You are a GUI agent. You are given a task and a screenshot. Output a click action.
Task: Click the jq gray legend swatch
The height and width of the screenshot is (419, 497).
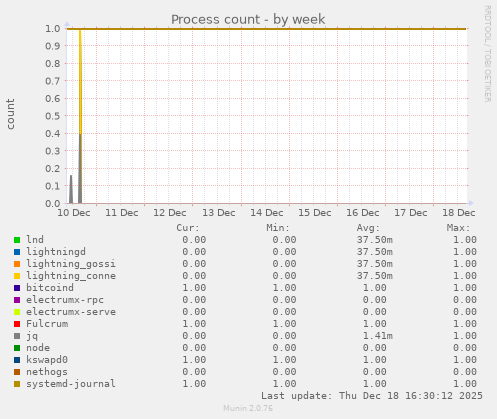[x=17, y=336]
